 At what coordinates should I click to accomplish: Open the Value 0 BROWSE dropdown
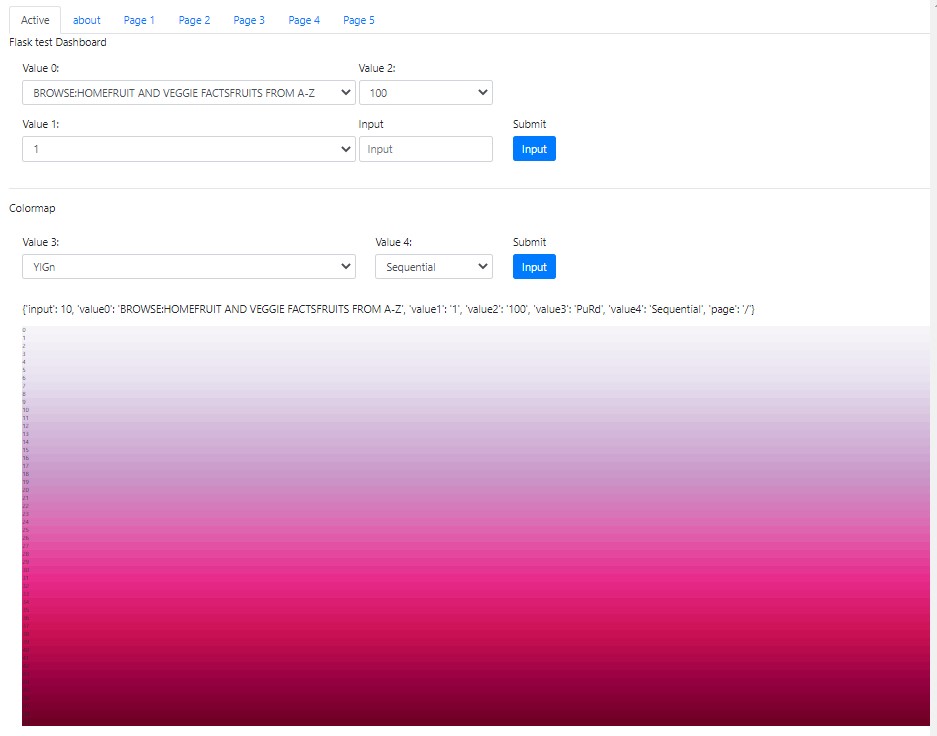click(x=188, y=92)
